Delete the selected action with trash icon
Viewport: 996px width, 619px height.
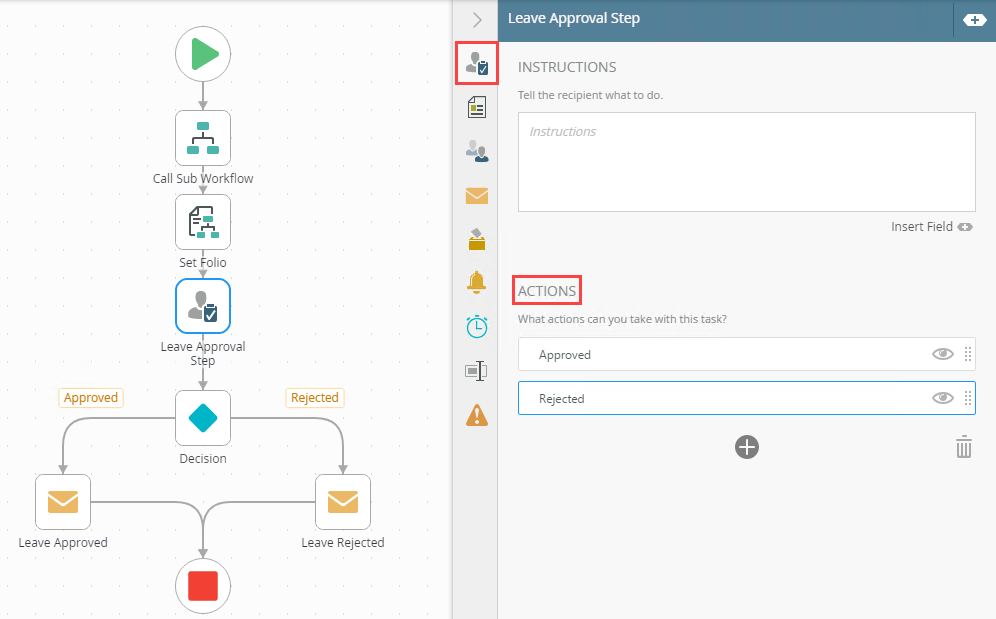pos(964,447)
